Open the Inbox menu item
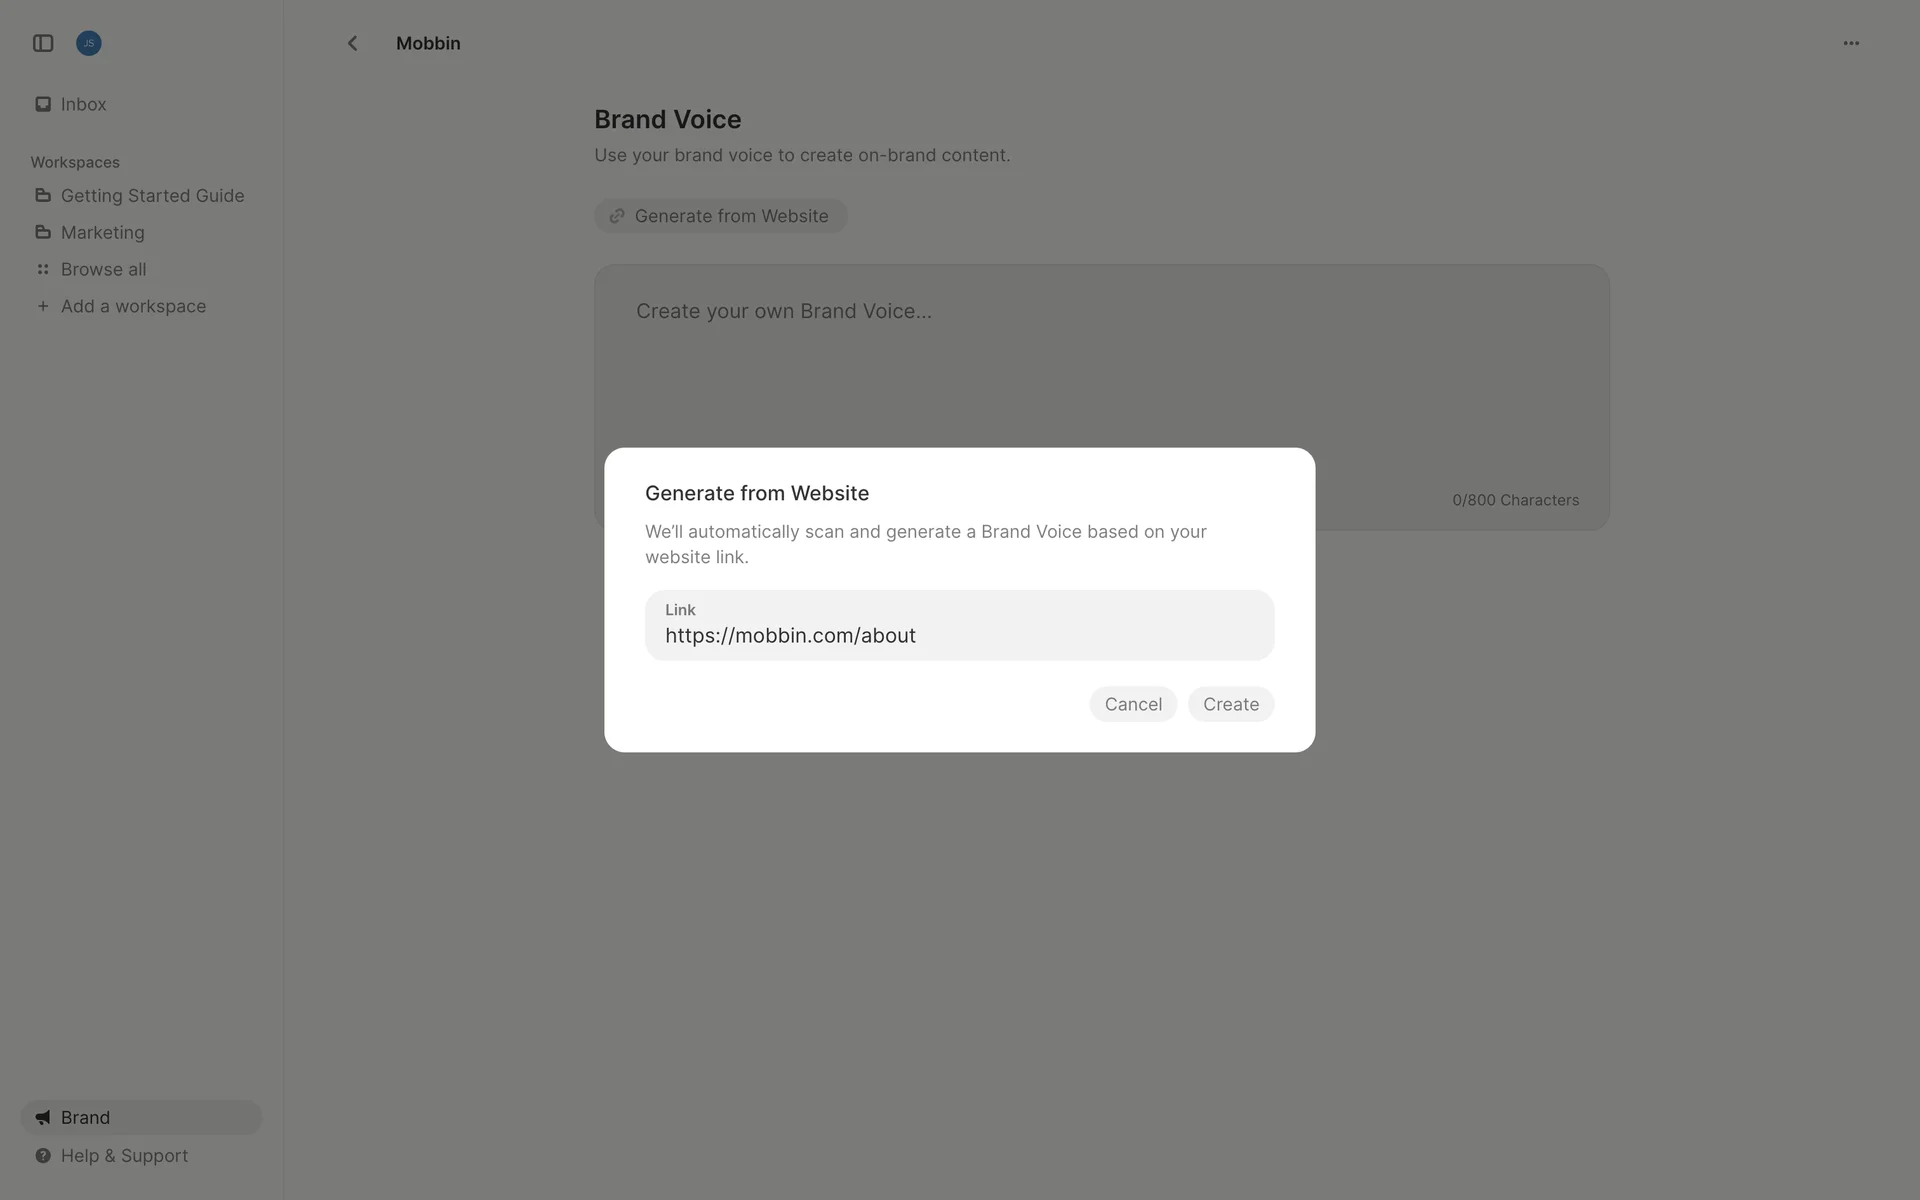Viewport: 1920px width, 1200px height. [x=84, y=104]
